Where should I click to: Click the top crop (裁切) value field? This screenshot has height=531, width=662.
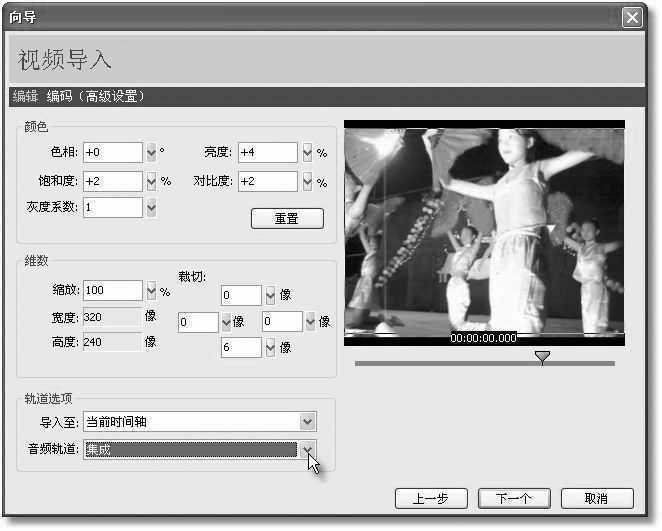241,296
